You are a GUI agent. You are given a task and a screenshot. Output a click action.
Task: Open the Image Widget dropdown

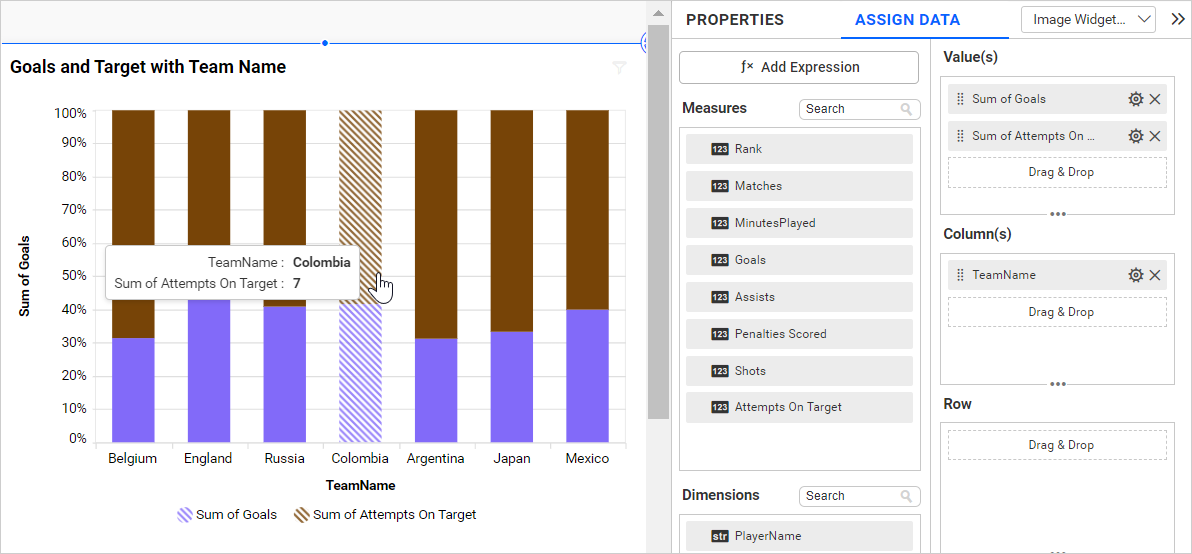click(x=1088, y=19)
